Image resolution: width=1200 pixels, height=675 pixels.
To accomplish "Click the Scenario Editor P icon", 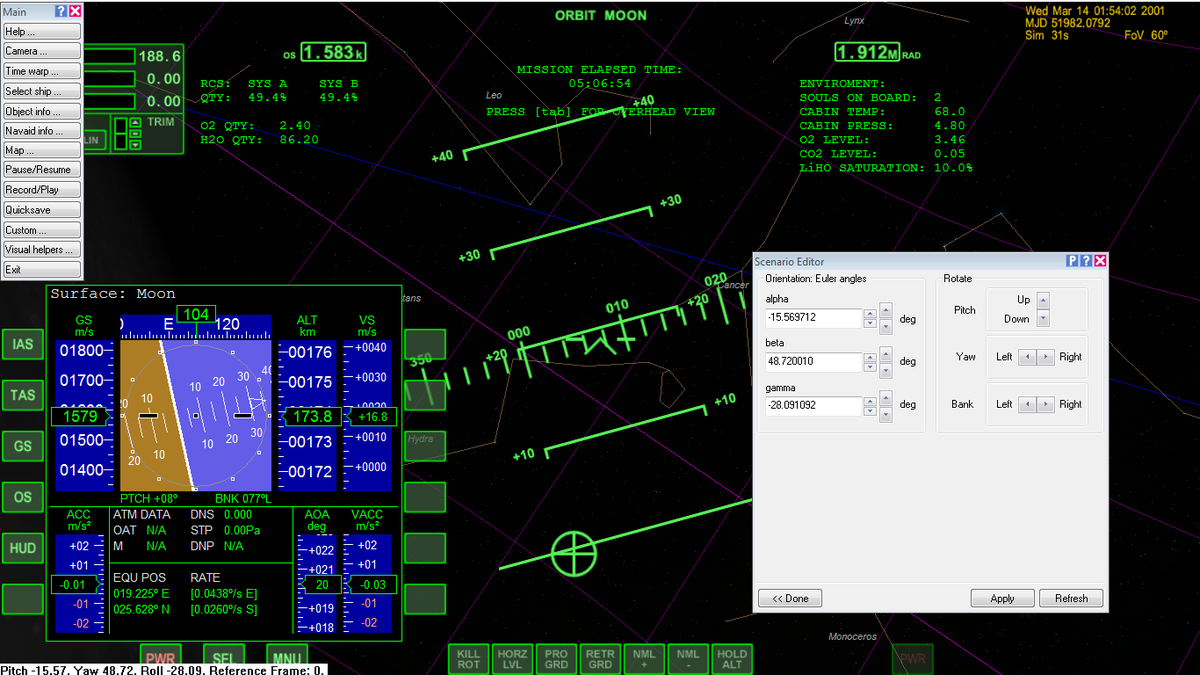I will 1072,261.
